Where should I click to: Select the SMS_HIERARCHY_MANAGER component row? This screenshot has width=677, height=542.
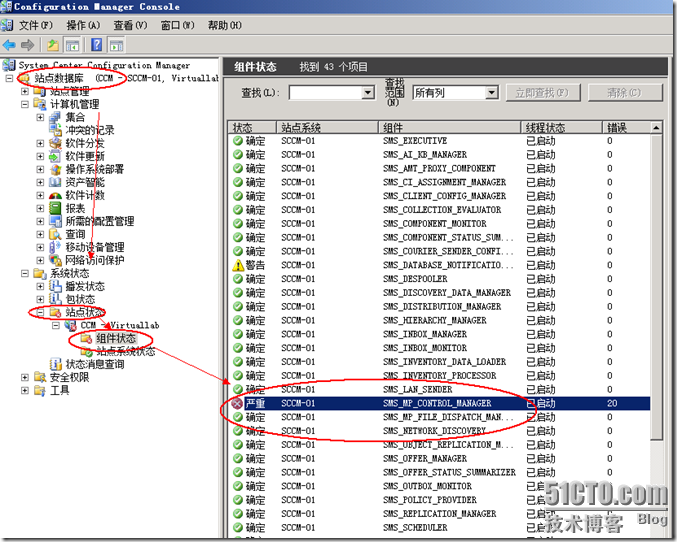439,320
